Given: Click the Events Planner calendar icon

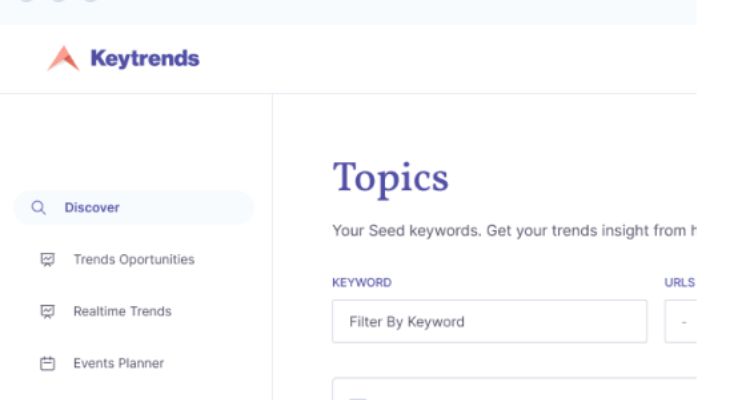Looking at the screenshot, I should point(47,364).
